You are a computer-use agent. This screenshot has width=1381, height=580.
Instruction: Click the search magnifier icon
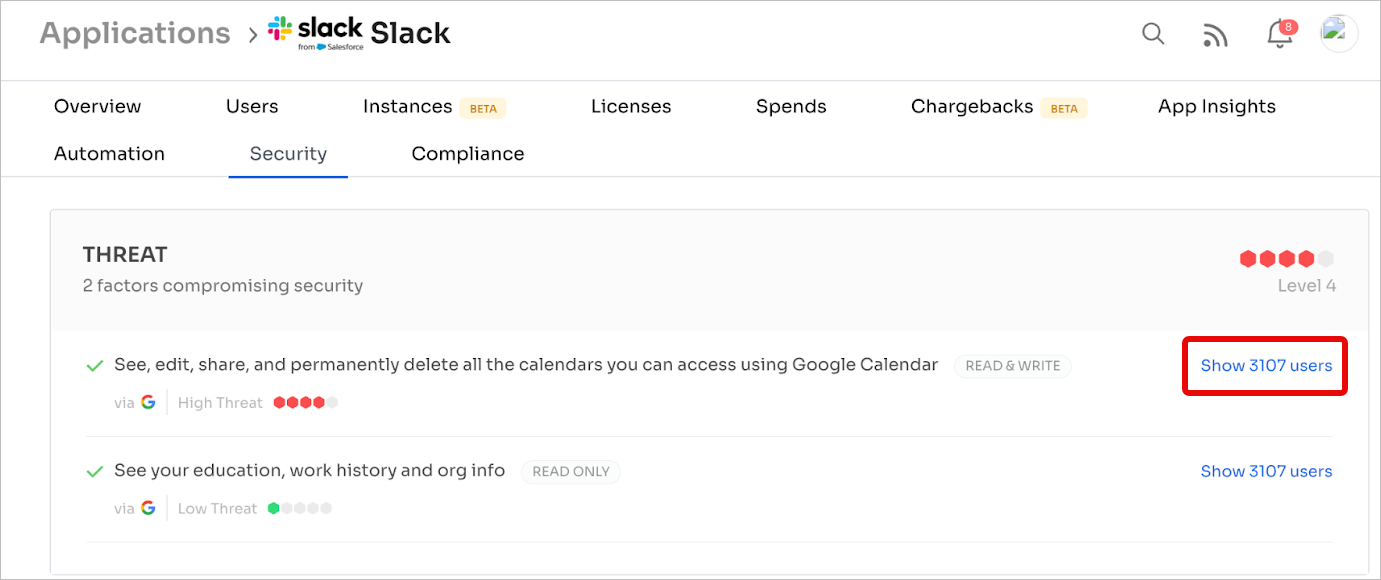pyautogui.click(x=1153, y=34)
